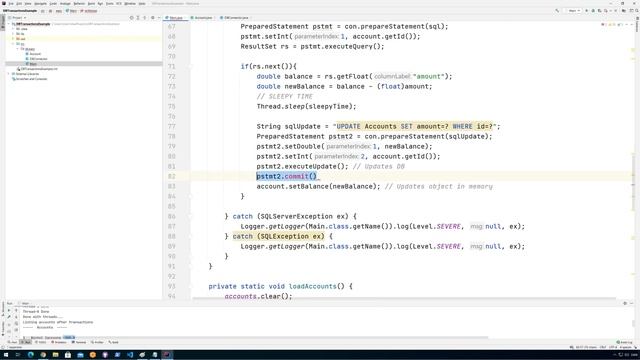Collapse the DBTransactionsExample root node
This screenshot has width=640, height=360.
pos(9,24)
